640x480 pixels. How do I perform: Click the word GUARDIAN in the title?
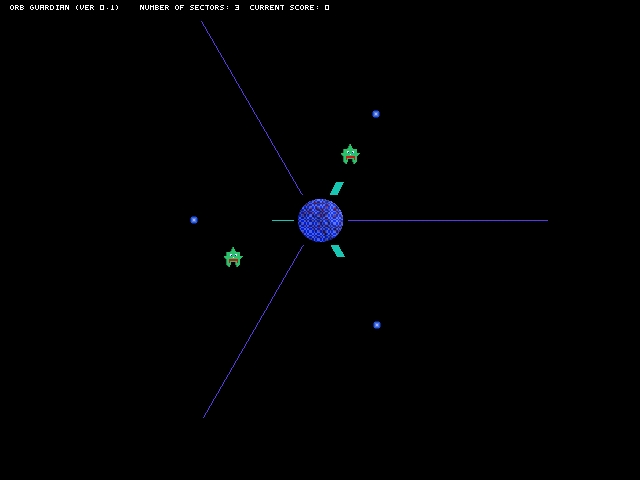click(x=49, y=7)
